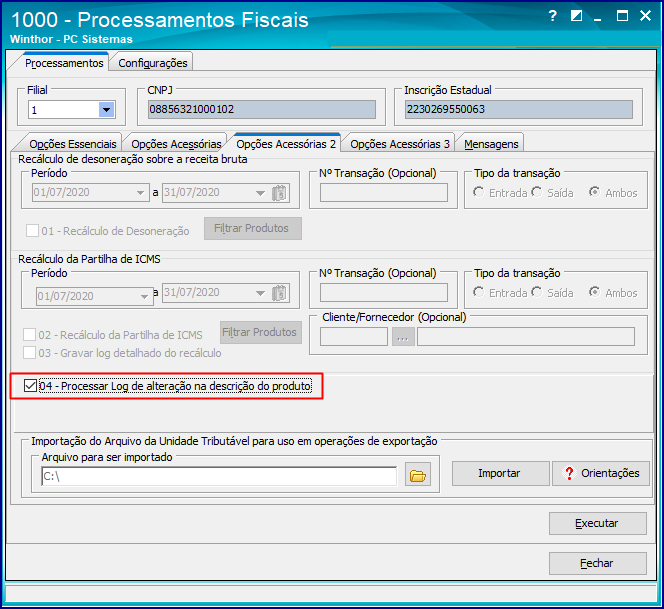Select the Opções Acessórias 2 tab

pyautogui.click(x=286, y=144)
